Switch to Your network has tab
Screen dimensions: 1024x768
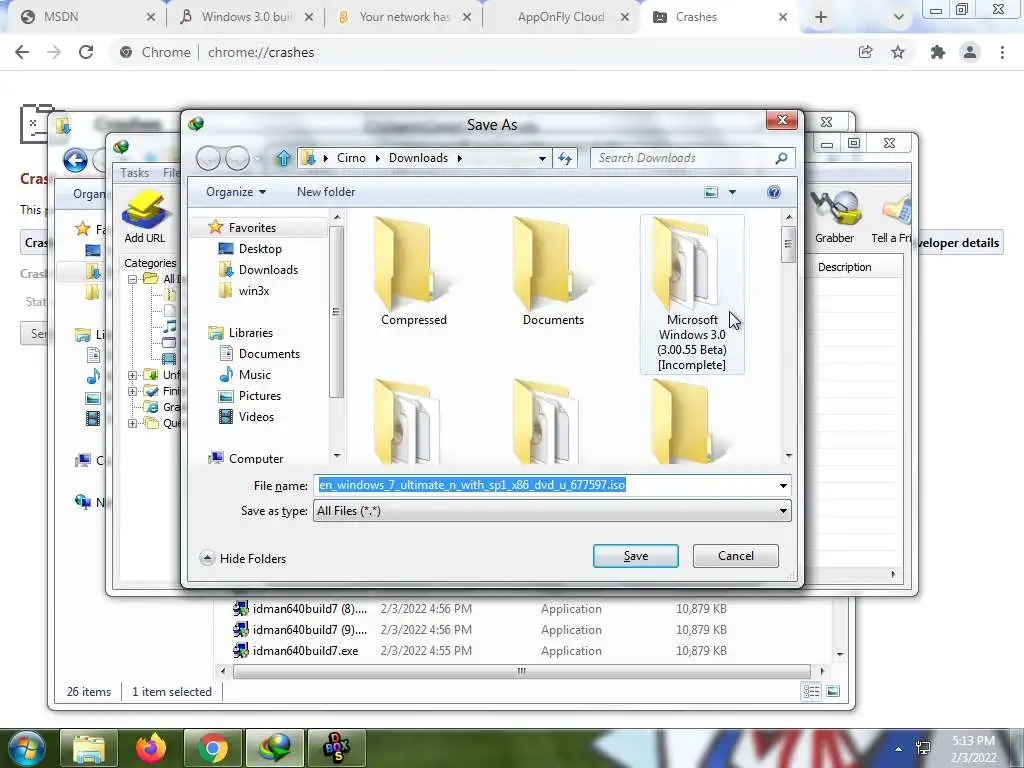point(404,17)
